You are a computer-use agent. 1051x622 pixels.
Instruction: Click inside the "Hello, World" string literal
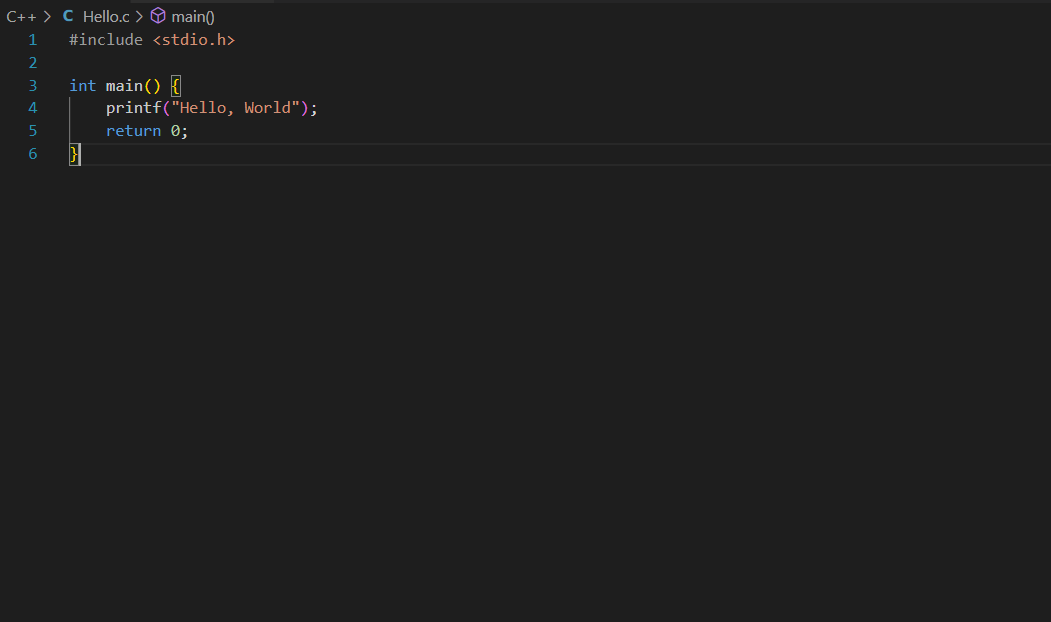[234, 107]
